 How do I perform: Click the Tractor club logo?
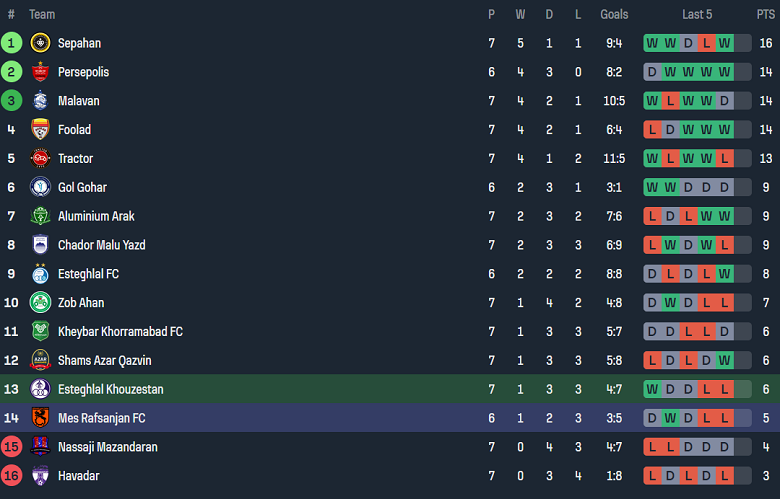[x=40, y=158]
